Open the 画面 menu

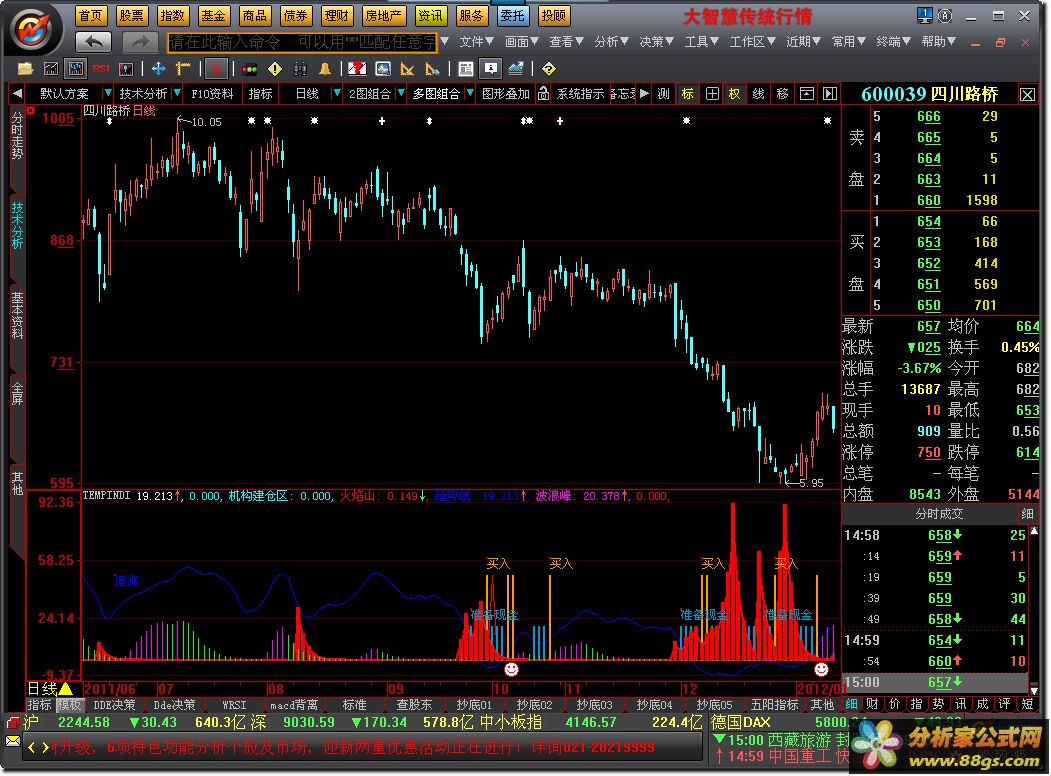coord(521,42)
